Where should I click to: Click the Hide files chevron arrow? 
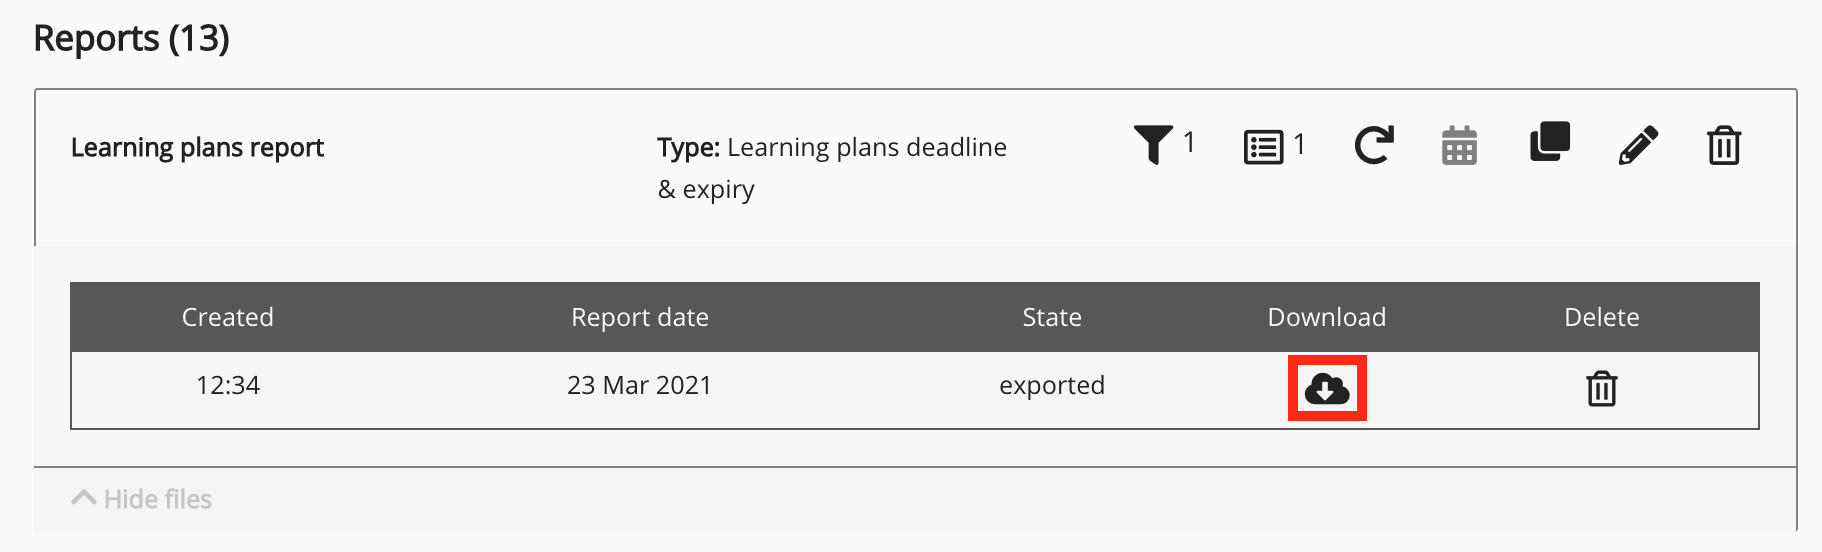tap(84, 497)
